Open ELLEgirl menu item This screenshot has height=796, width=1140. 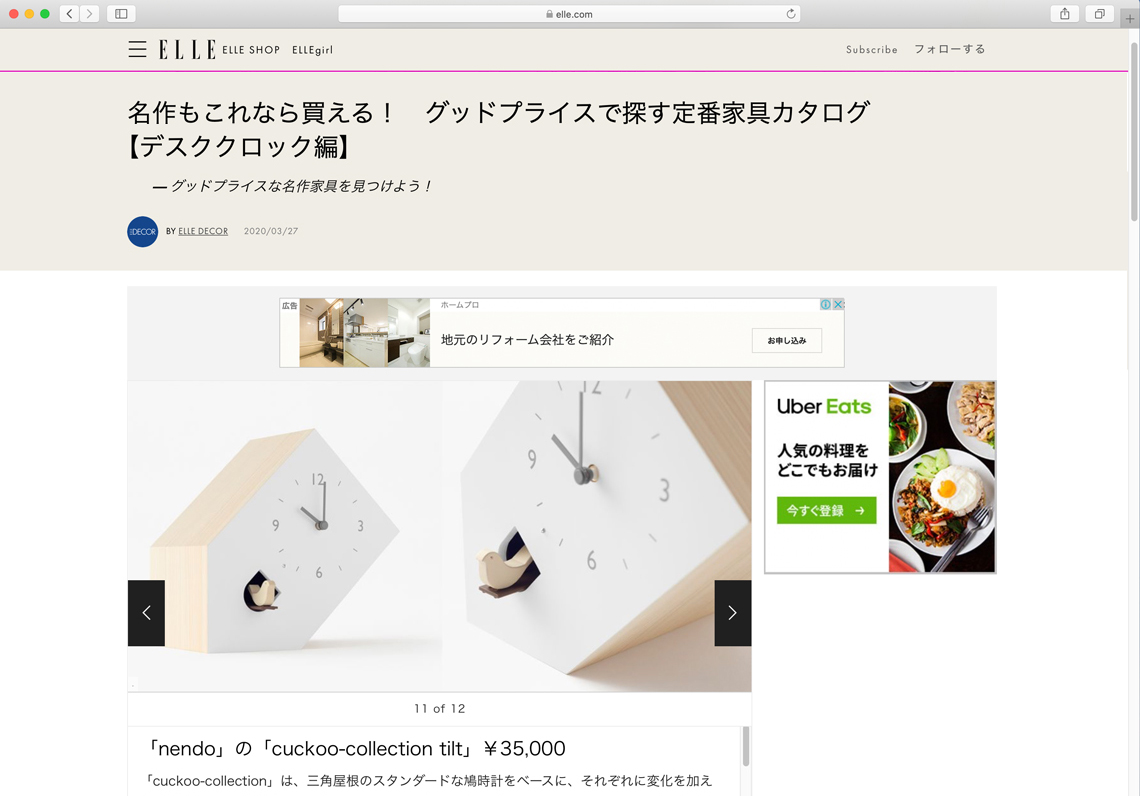(x=313, y=50)
